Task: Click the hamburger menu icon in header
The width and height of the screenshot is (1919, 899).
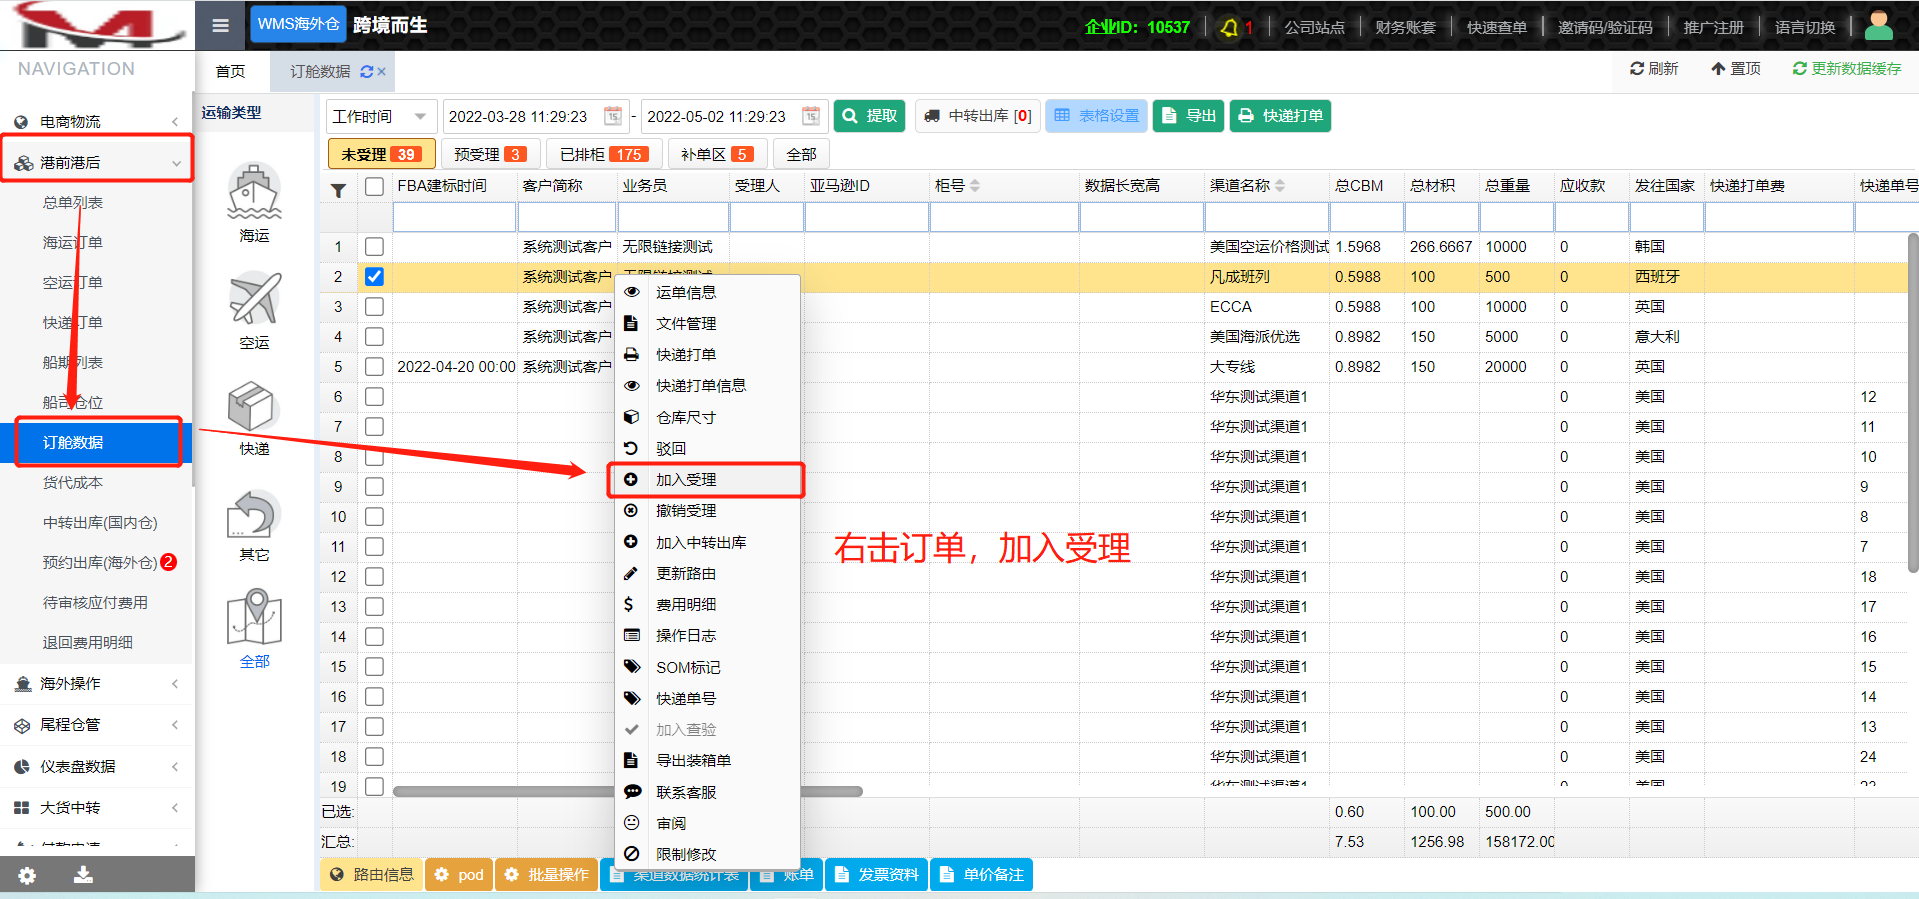Action: (x=221, y=26)
